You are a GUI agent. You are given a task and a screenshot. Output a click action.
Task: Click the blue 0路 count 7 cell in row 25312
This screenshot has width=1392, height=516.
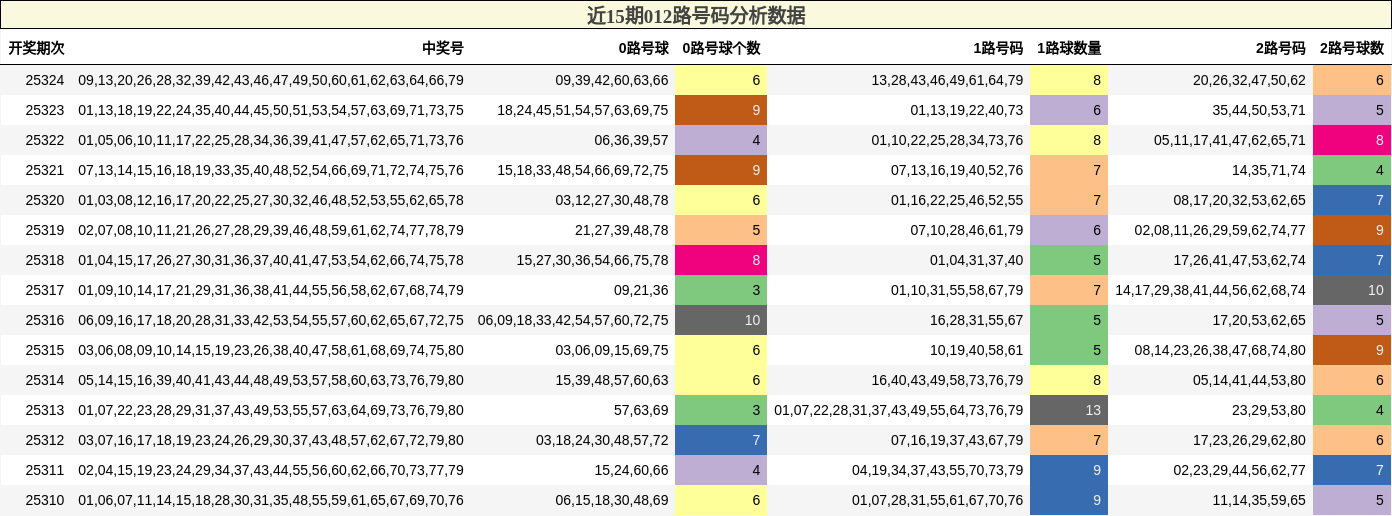(721, 440)
